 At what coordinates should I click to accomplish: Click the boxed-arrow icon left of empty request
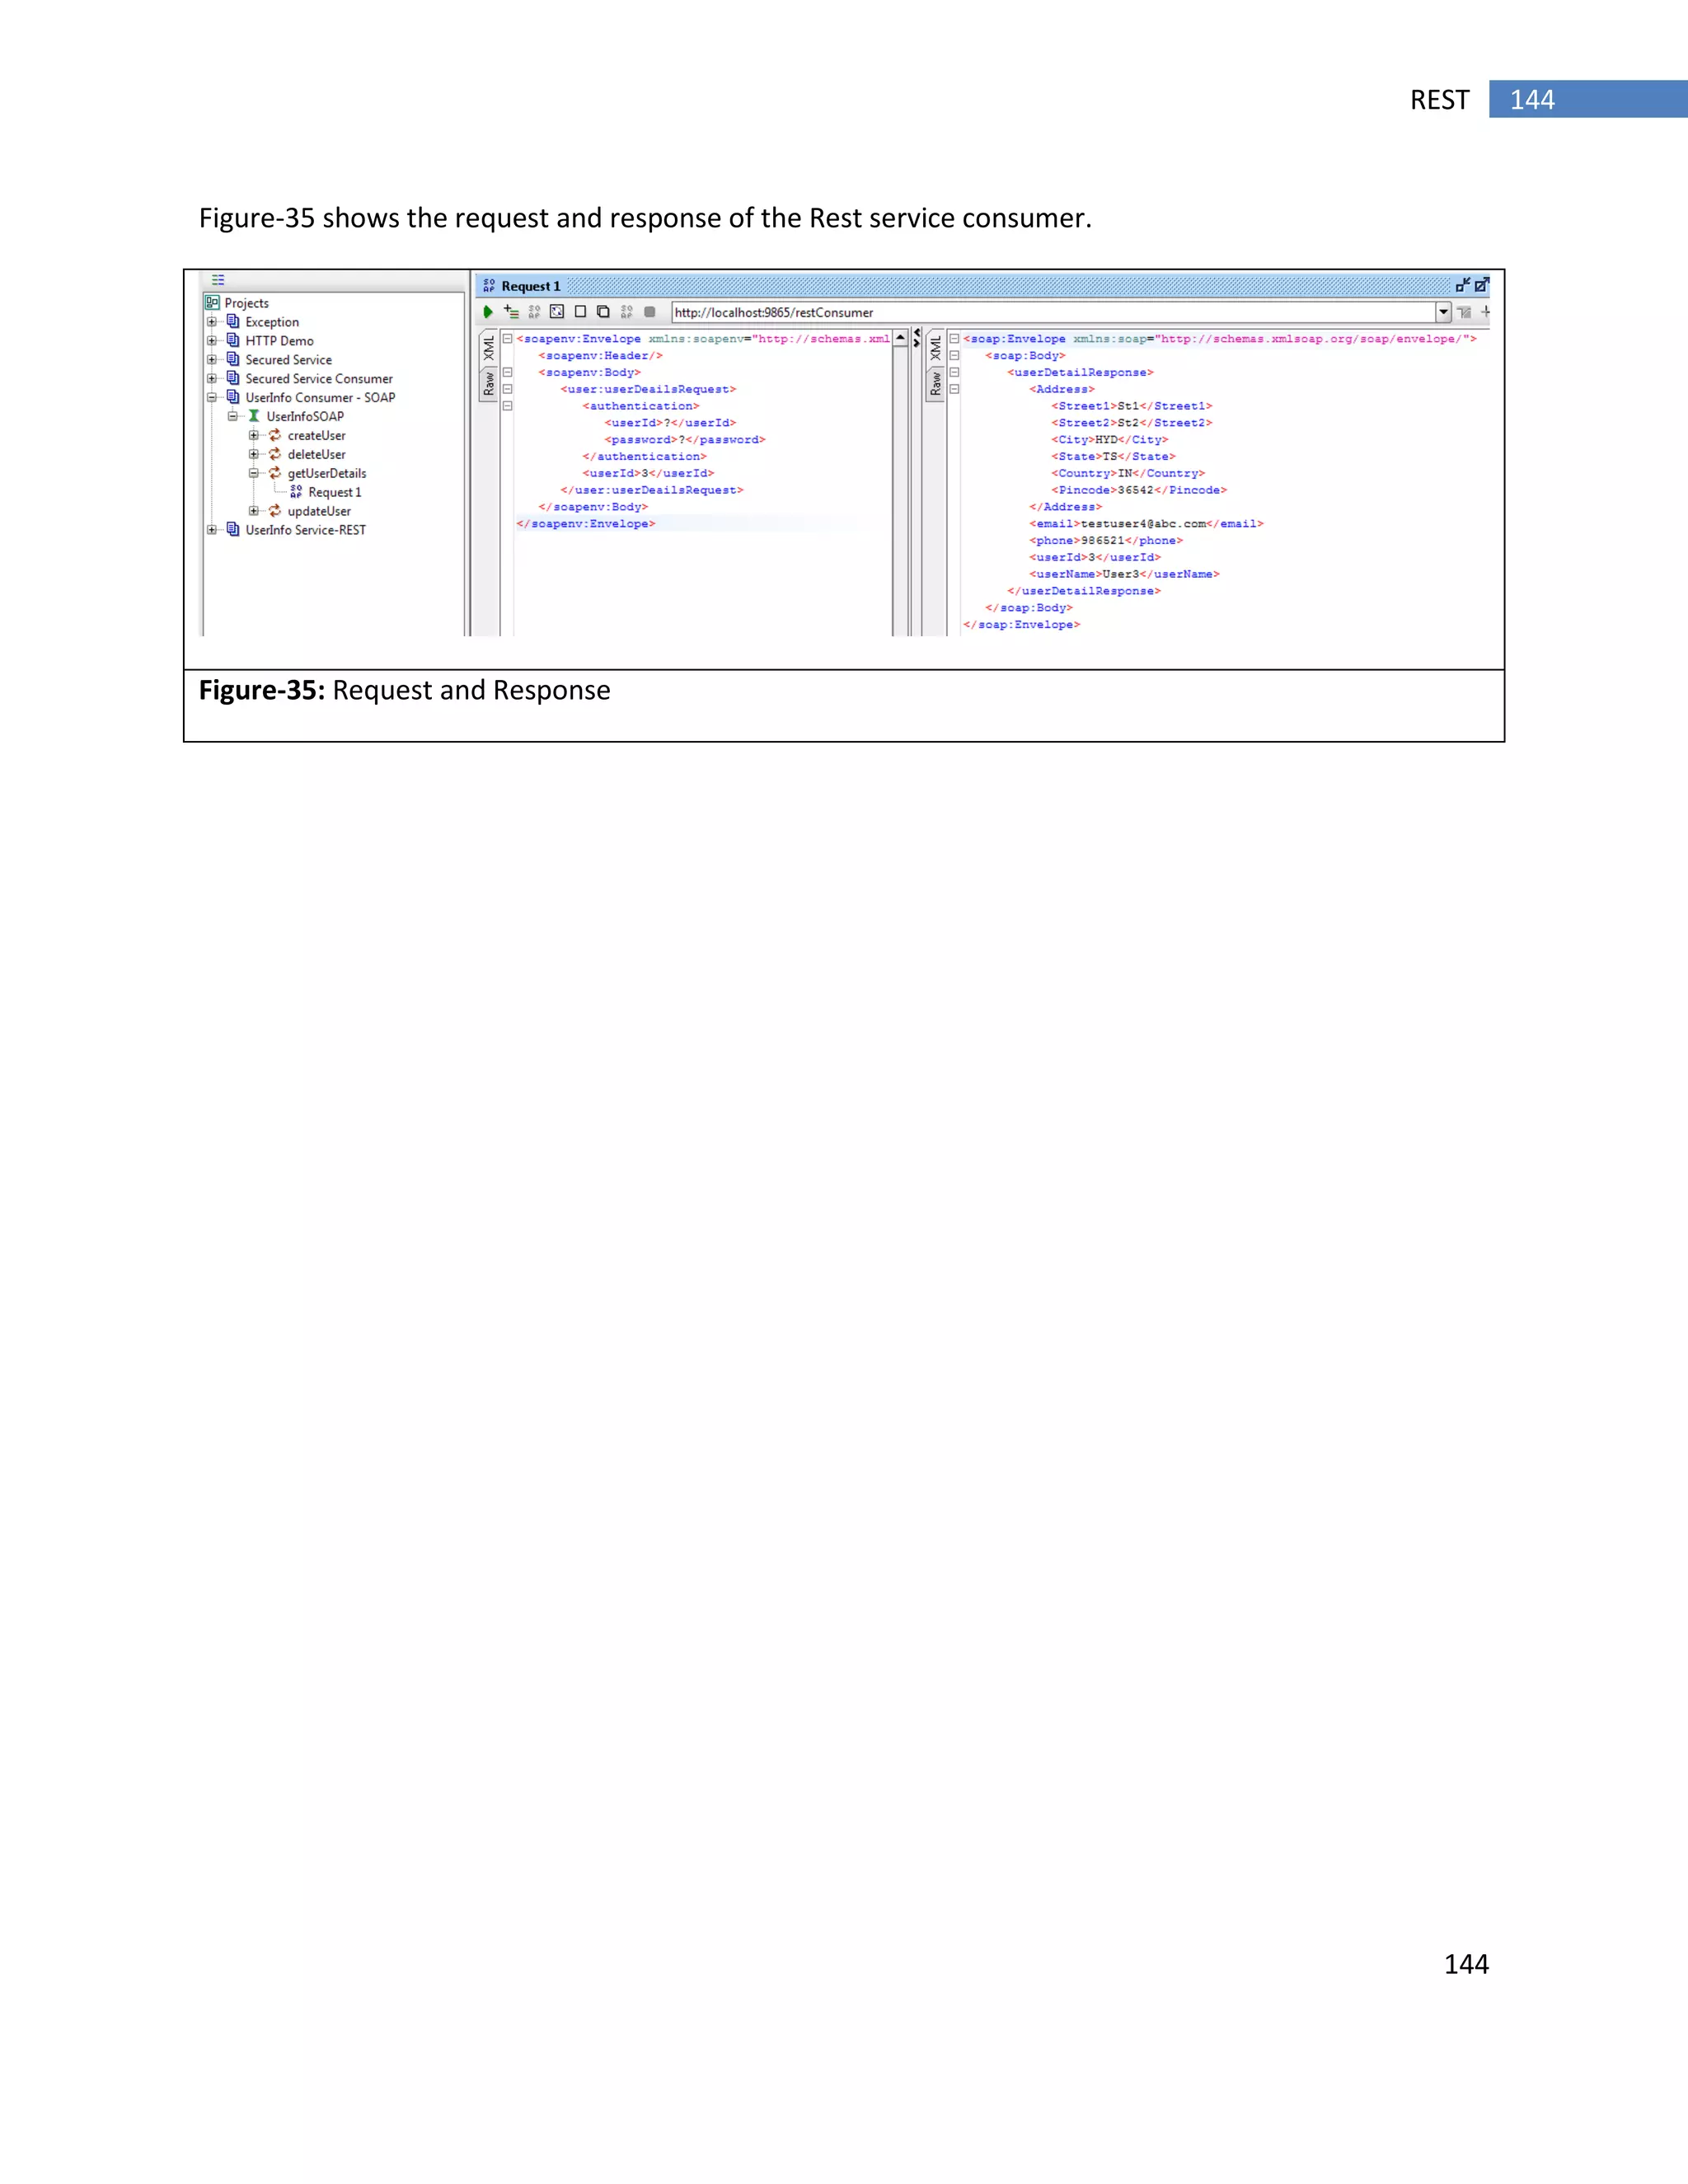click(x=557, y=312)
